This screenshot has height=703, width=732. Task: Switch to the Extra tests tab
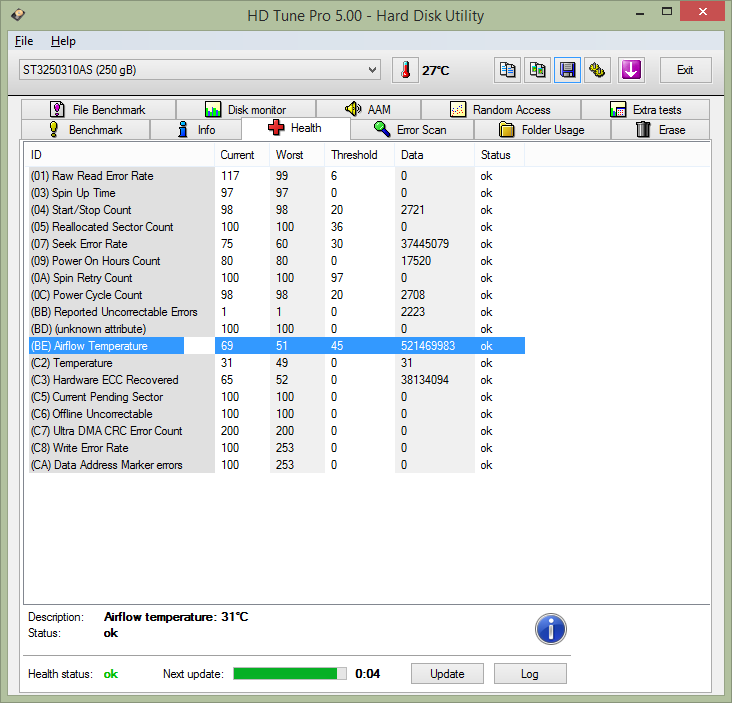[645, 110]
